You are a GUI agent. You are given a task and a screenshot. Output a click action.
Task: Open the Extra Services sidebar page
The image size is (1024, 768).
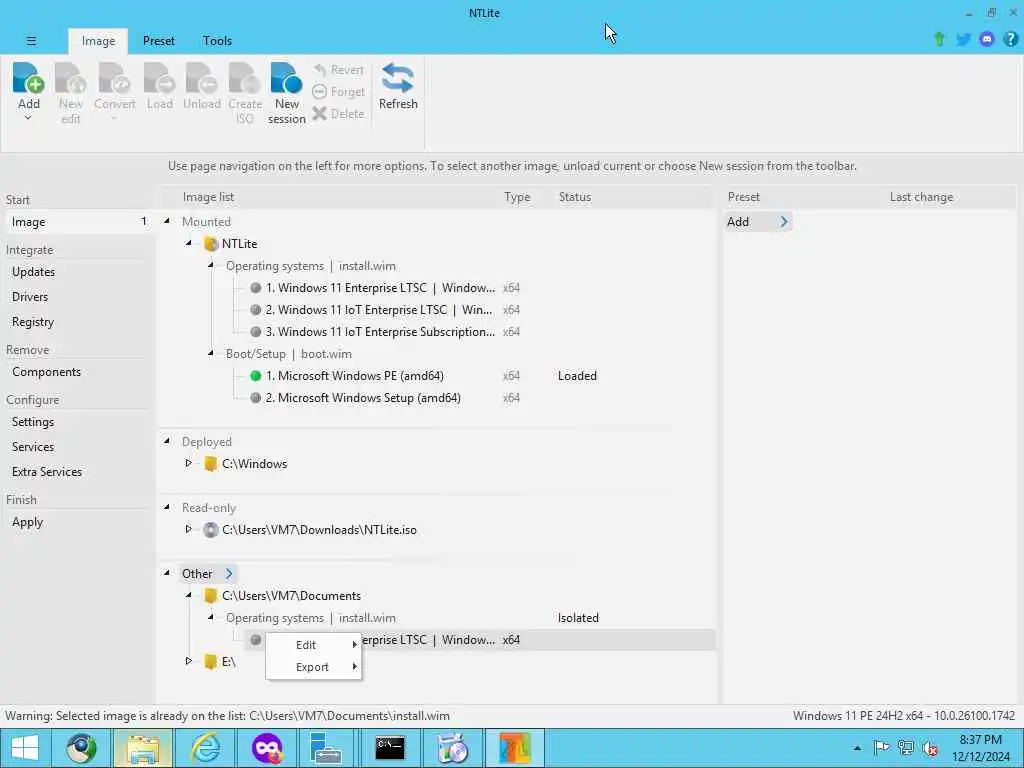tap(47, 472)
